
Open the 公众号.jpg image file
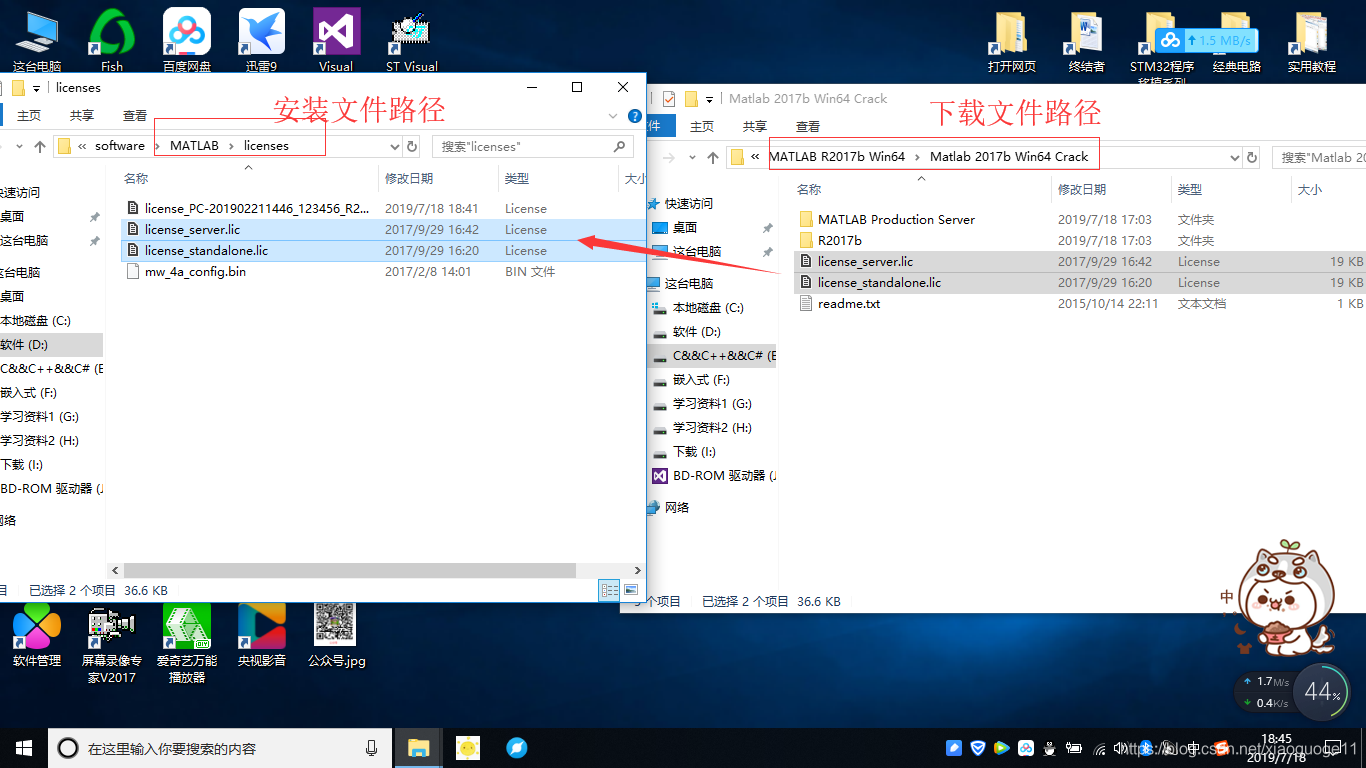point(336,635)
